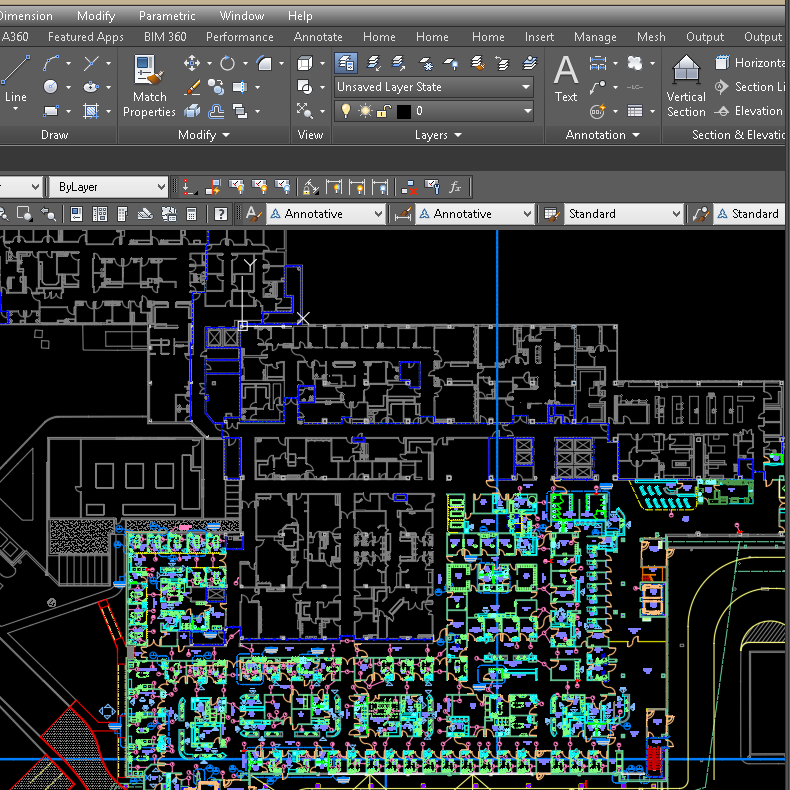The width and height of the screenshot is (790, 790).
Task: Open the Help question mark toolbar button
Action: pos(220,214)
